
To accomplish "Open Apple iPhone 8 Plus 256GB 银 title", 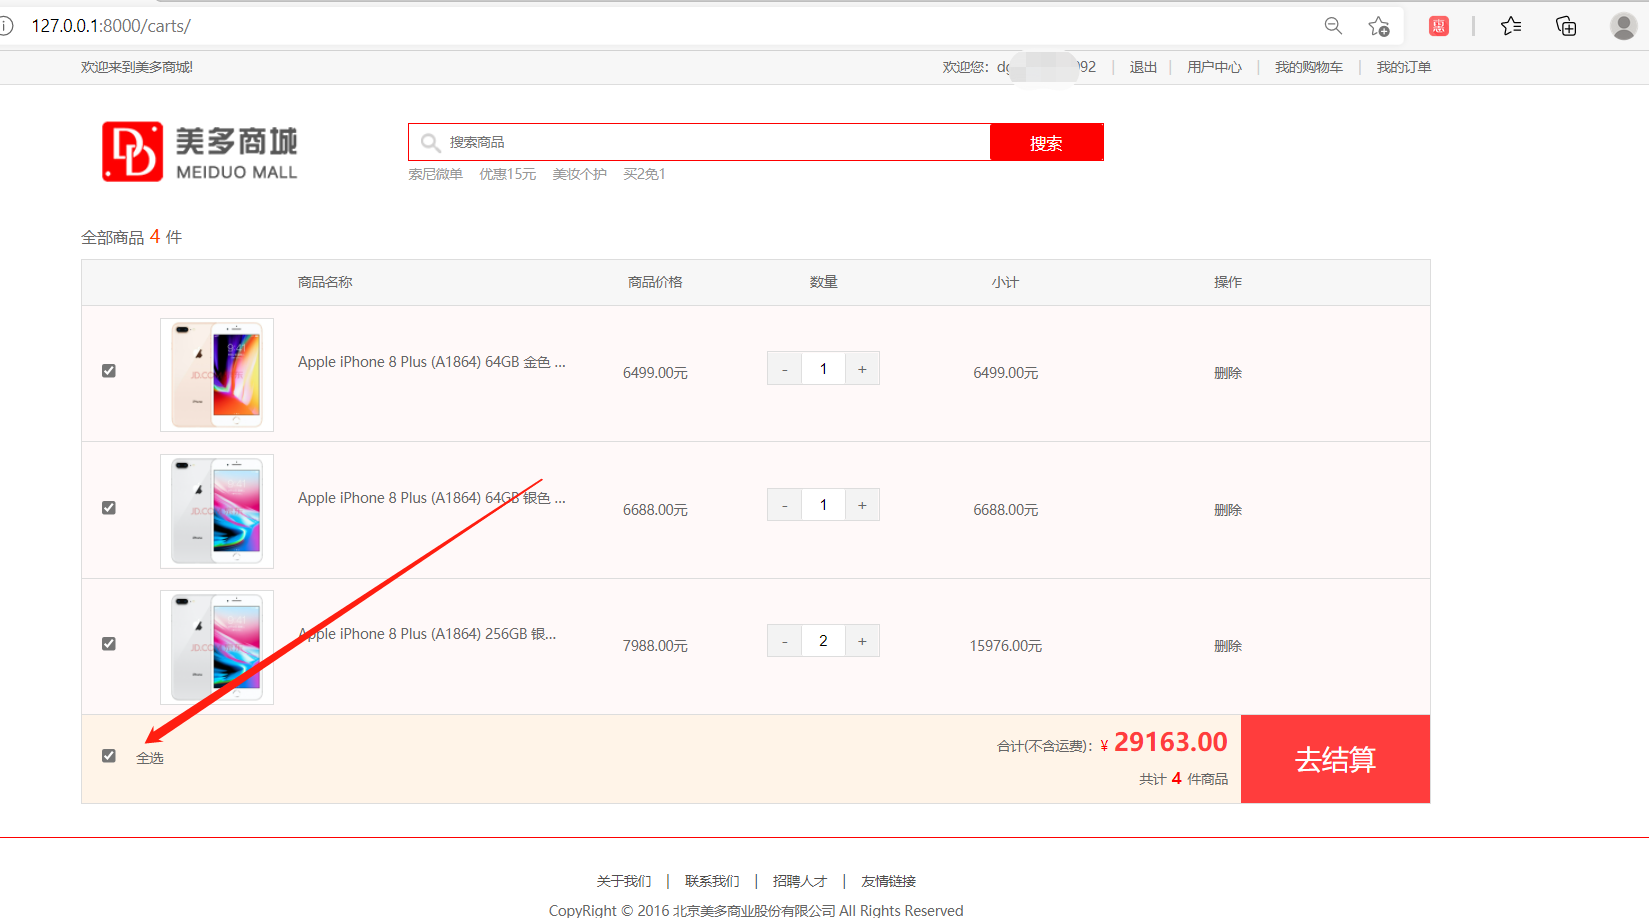I will (x=427, y=634).
